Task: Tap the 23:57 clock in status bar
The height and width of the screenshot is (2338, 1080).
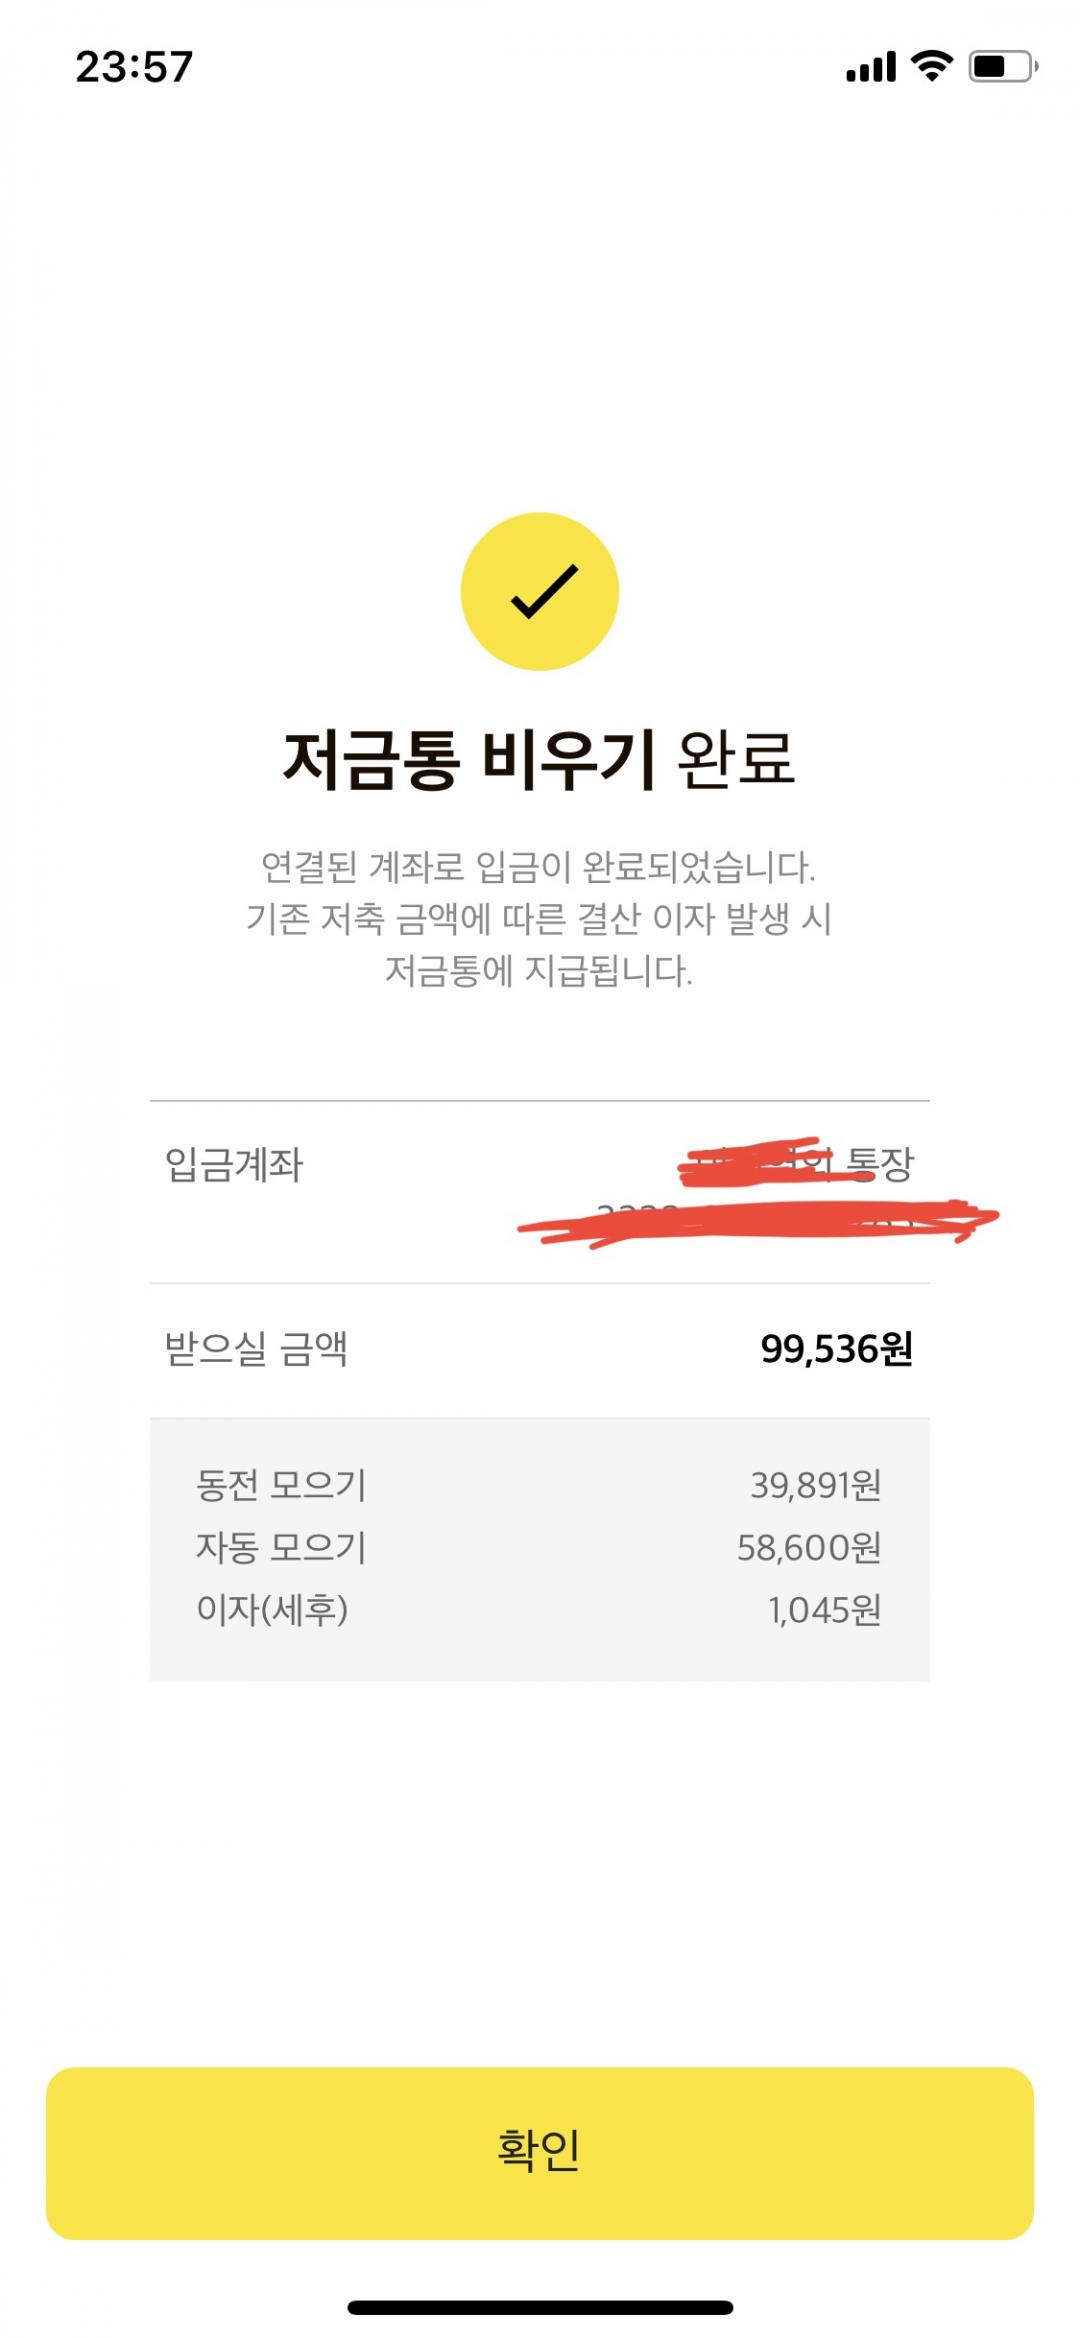Action: pyautogui.click(x=134, y=67)
